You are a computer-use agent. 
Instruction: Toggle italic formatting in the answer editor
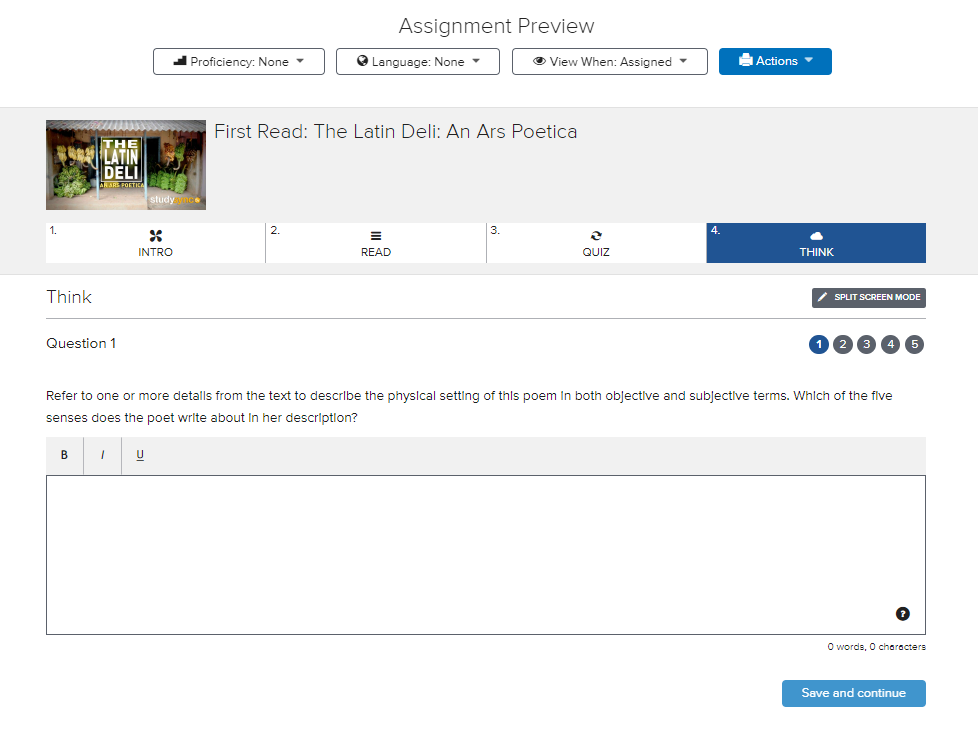102,455
